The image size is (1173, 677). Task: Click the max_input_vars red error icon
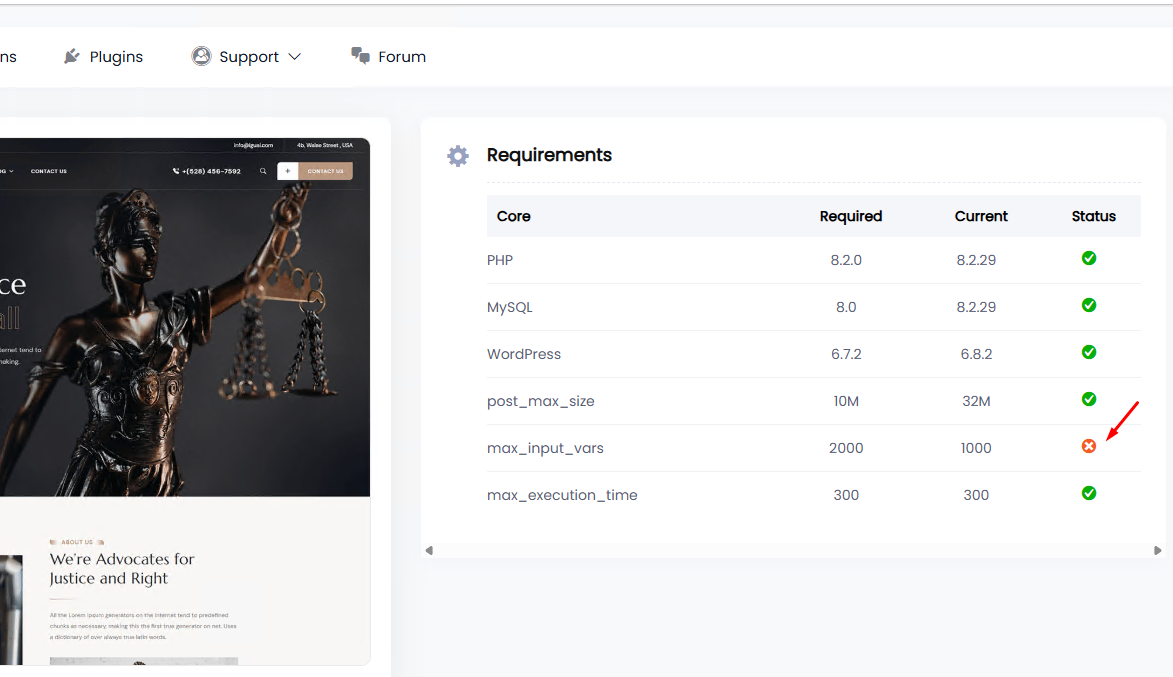point(1088,447)
